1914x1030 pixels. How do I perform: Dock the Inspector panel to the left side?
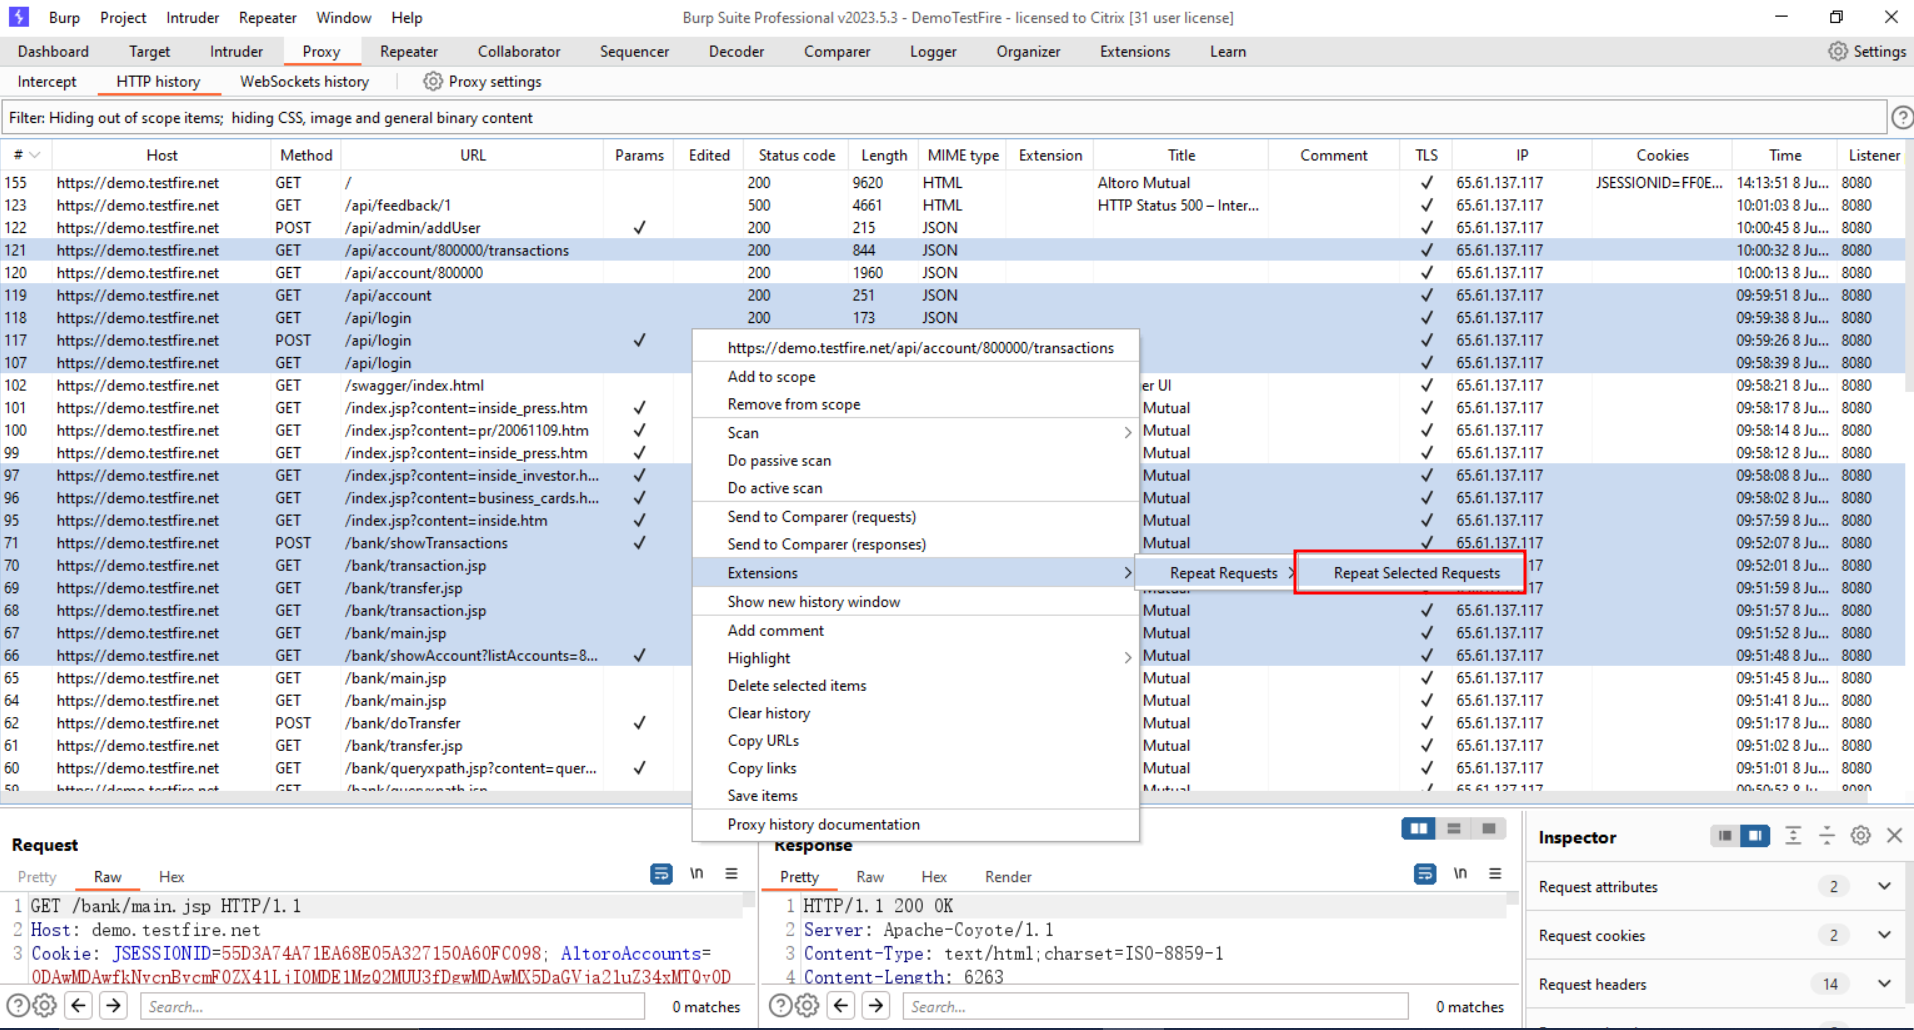coord(1724,836)
